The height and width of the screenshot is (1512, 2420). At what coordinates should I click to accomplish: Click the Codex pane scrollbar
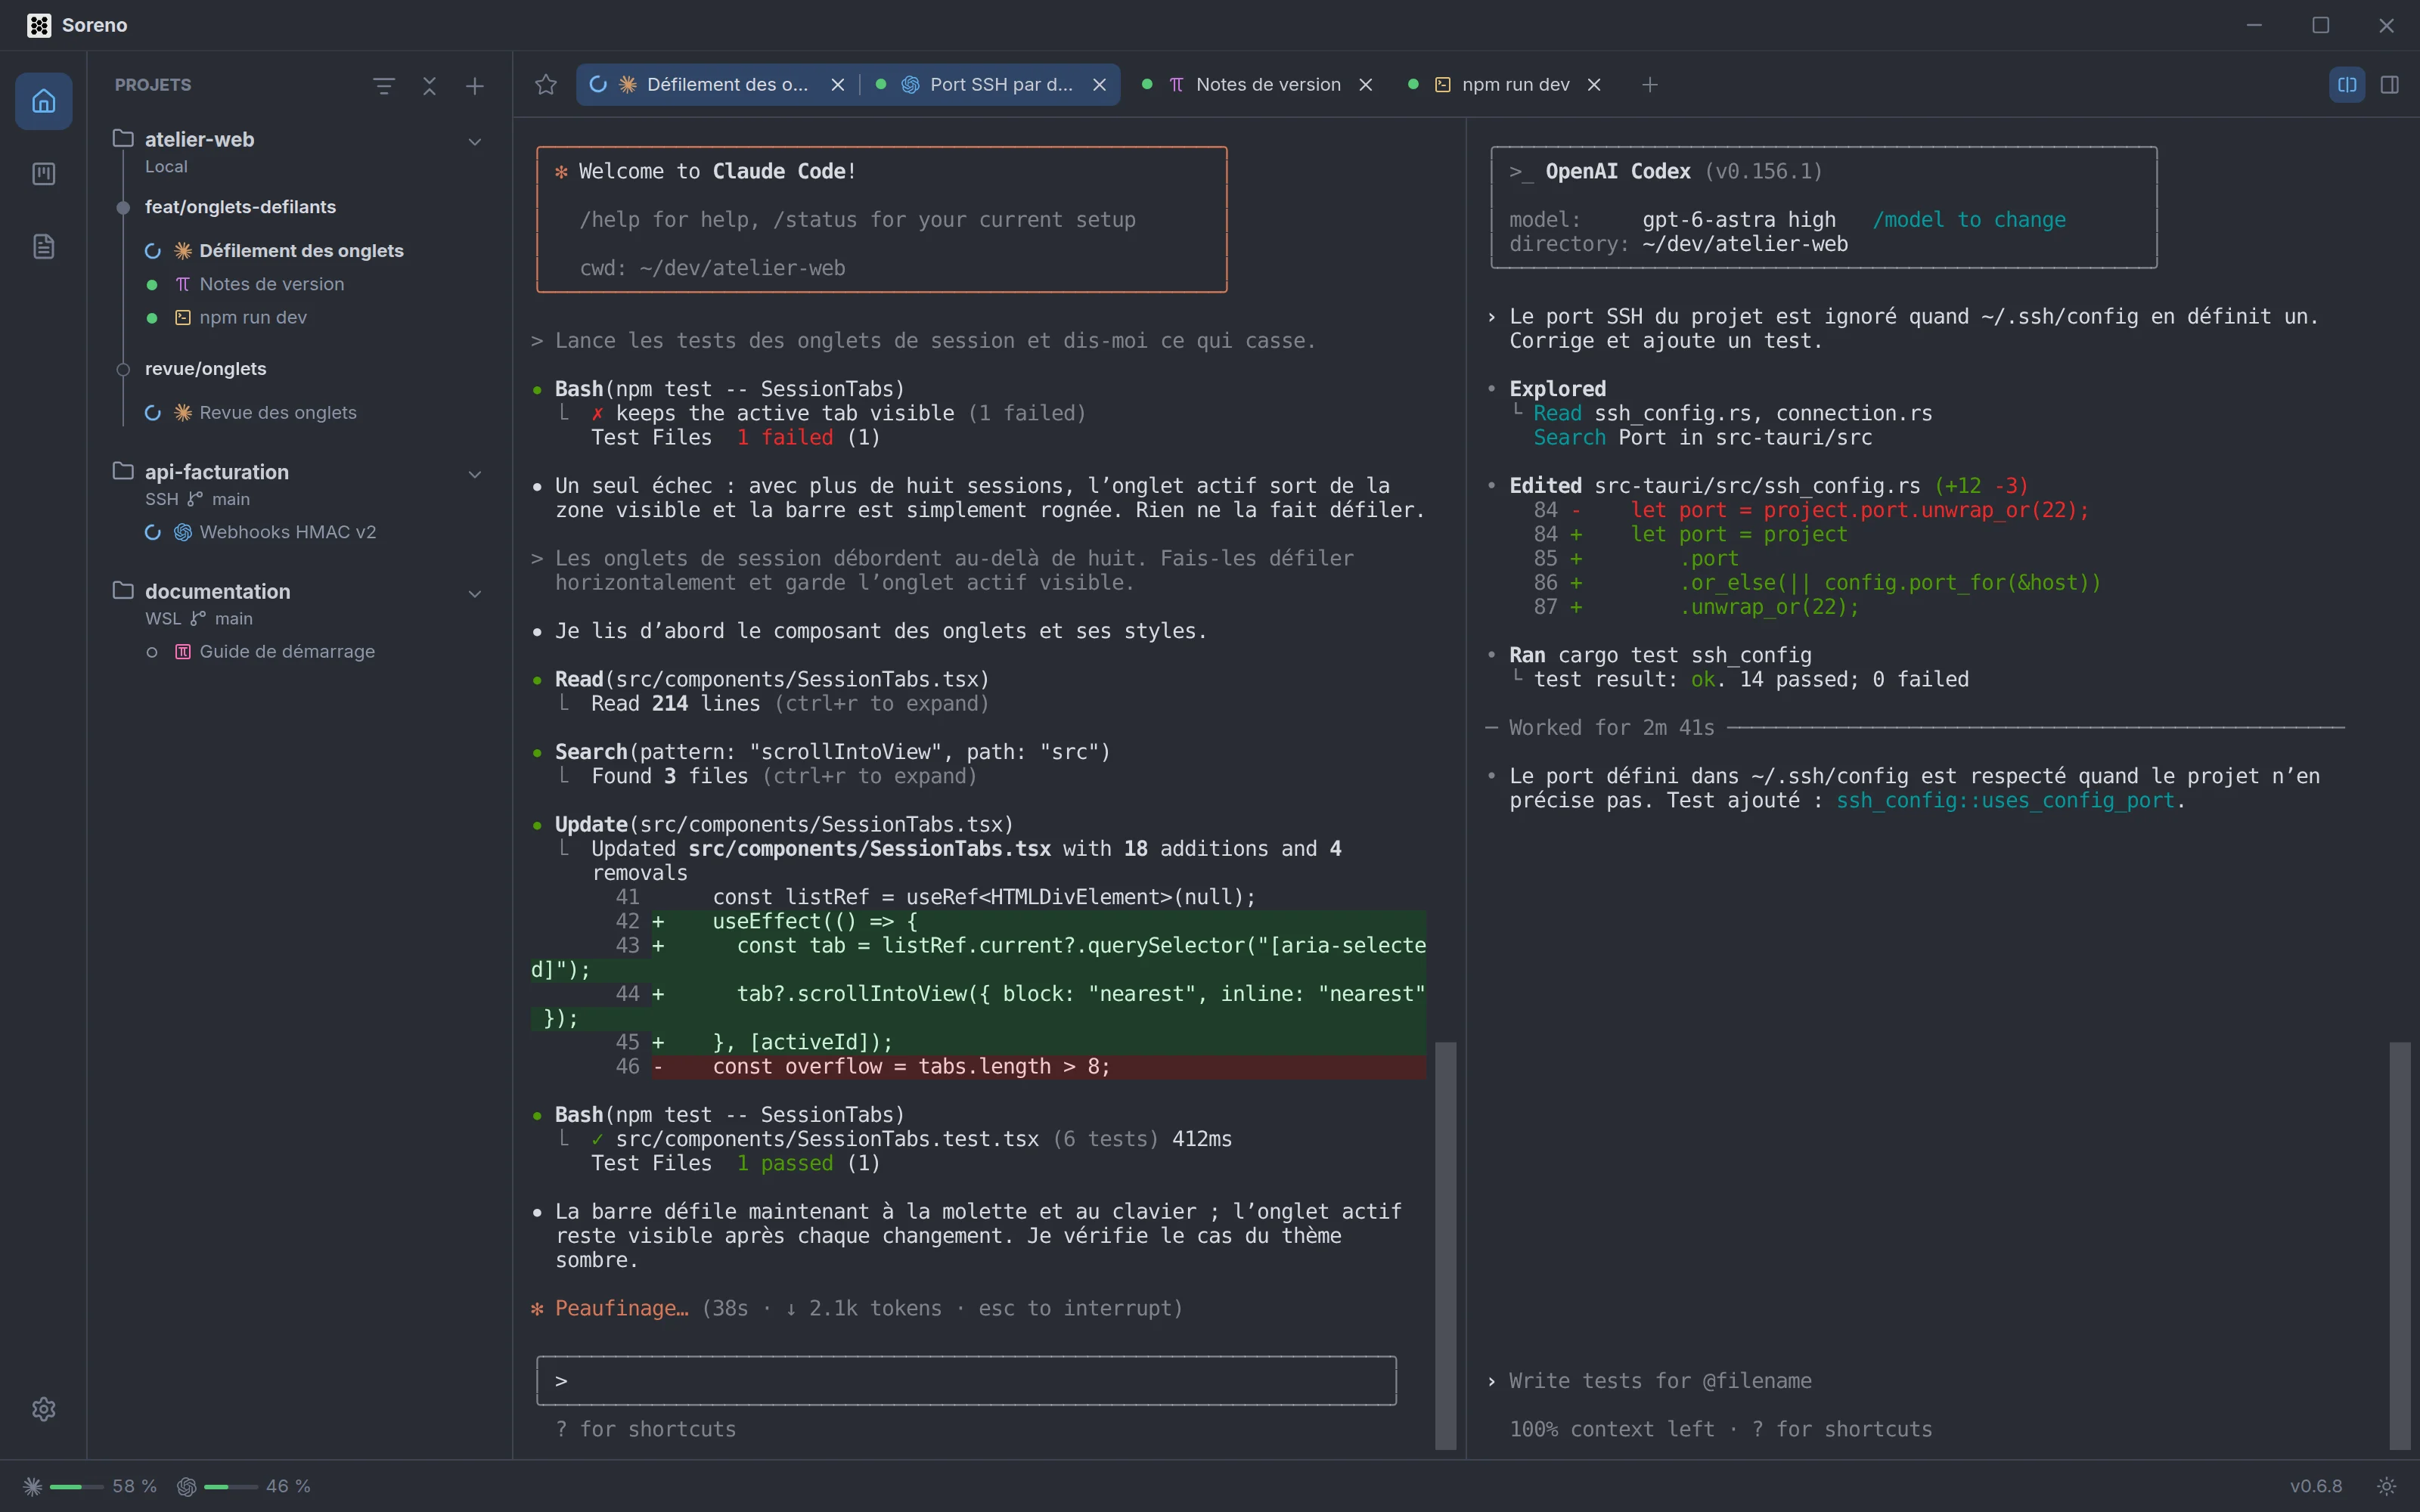(x=2400, y=1245)
